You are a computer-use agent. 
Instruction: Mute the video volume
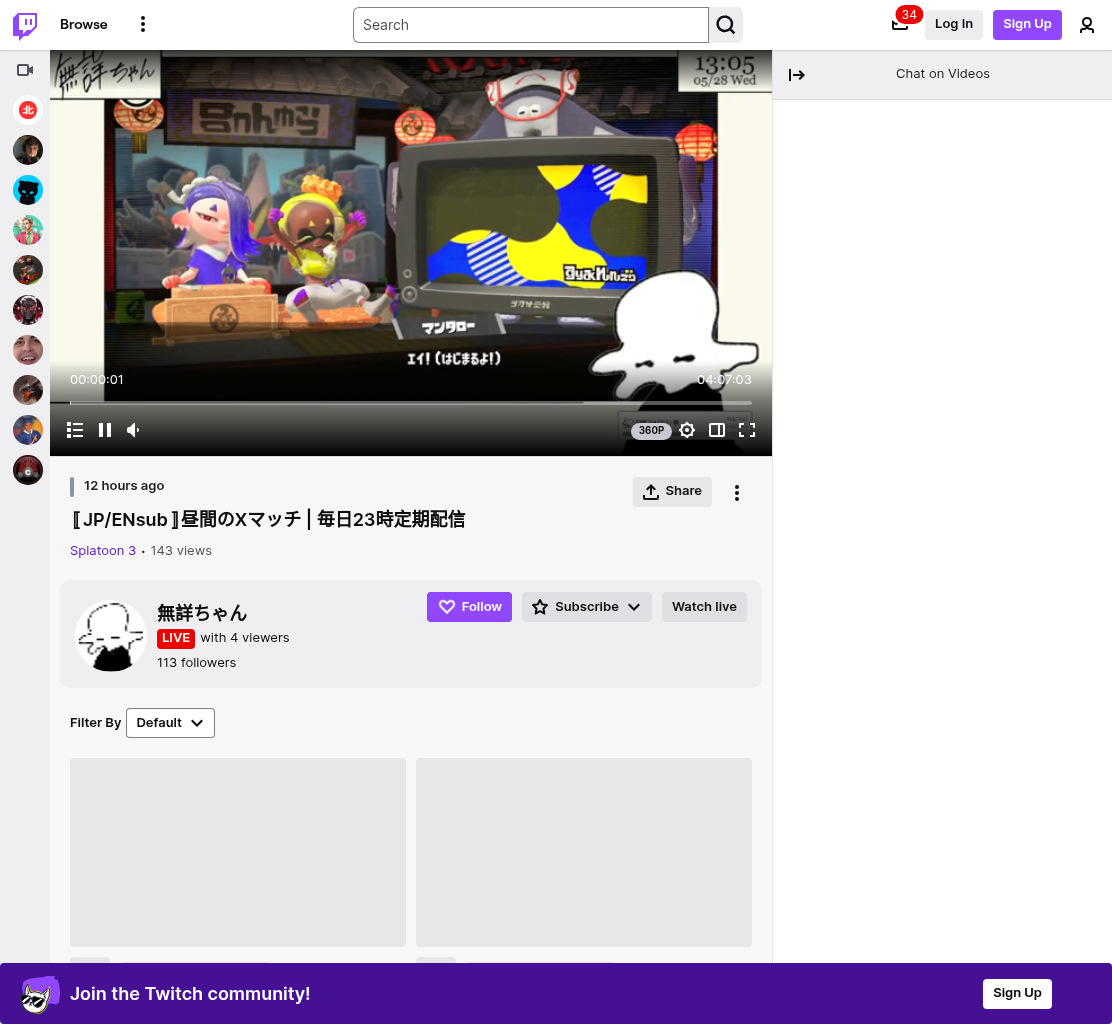coord(133,430)
